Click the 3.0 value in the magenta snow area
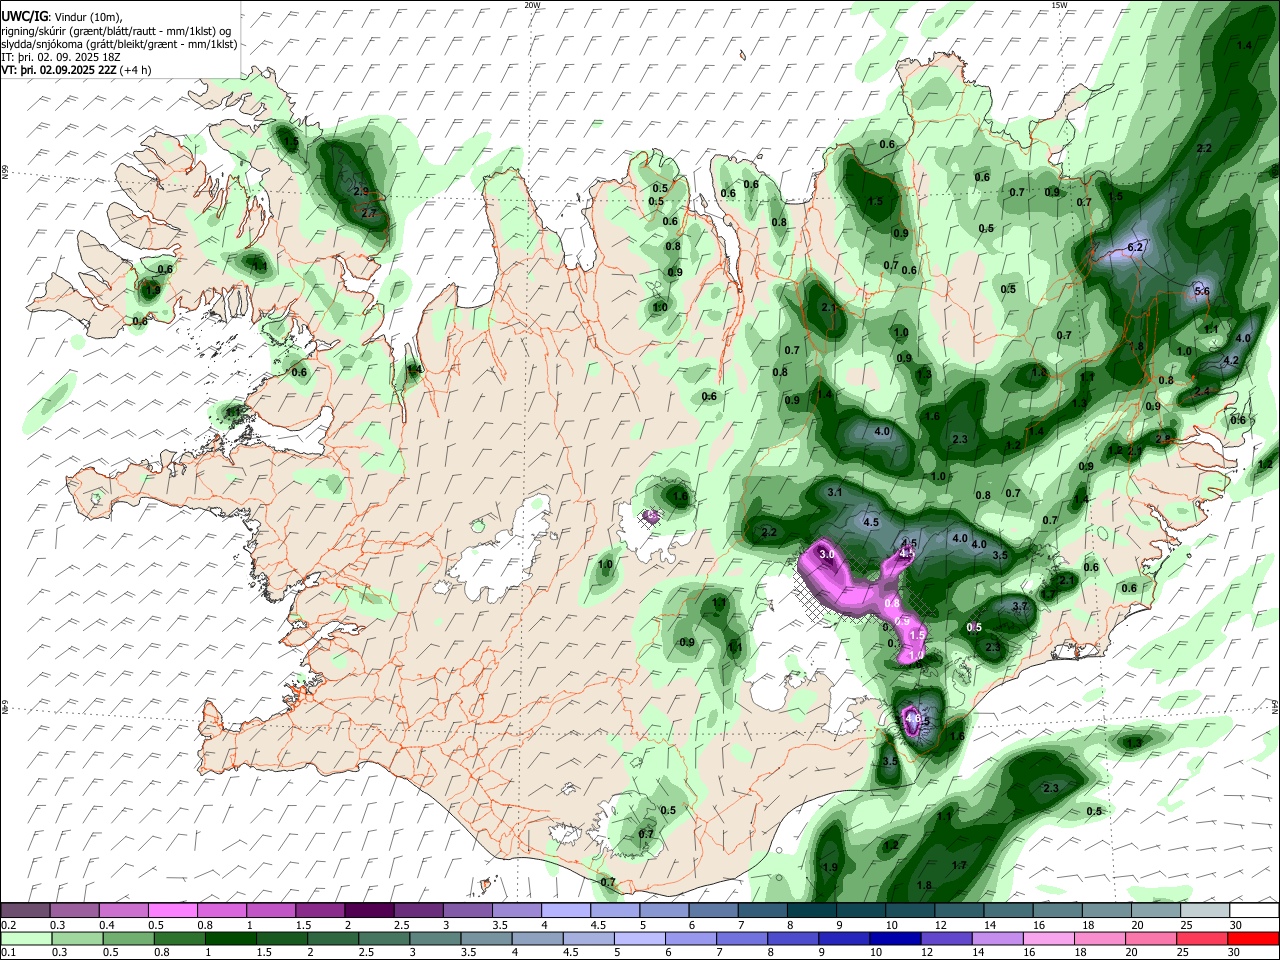Screen dimensions: 1280x960 pyautogui.click(x=826, y=554)
